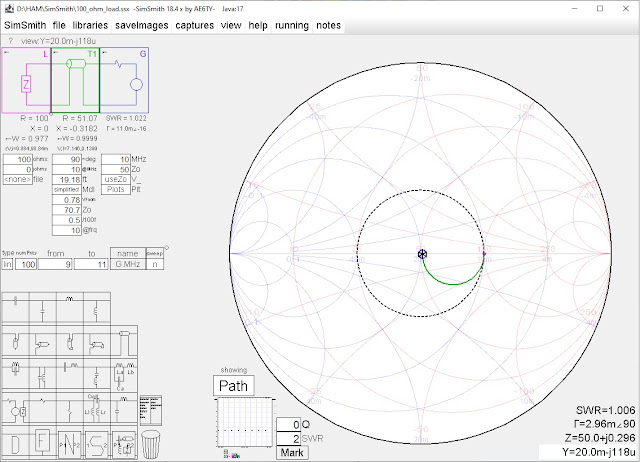Toggle the sweep type 'ln' field
Image resolution: width=640 pixels, height=462 pixels.
pos(7,264)
